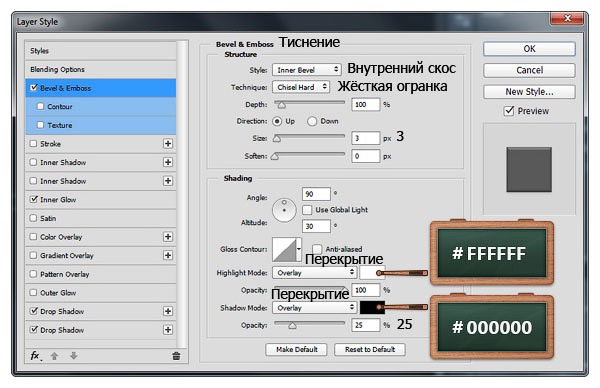Enable the Outer Glow checkbox

(x=34, y=293)
